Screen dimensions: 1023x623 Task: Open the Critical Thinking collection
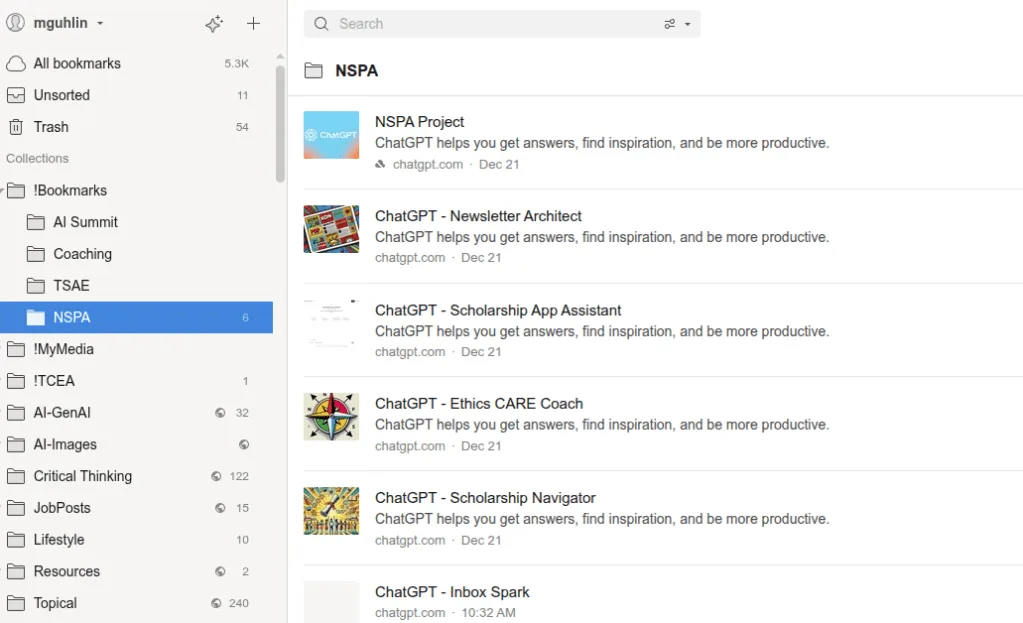(x=136, y=476)
